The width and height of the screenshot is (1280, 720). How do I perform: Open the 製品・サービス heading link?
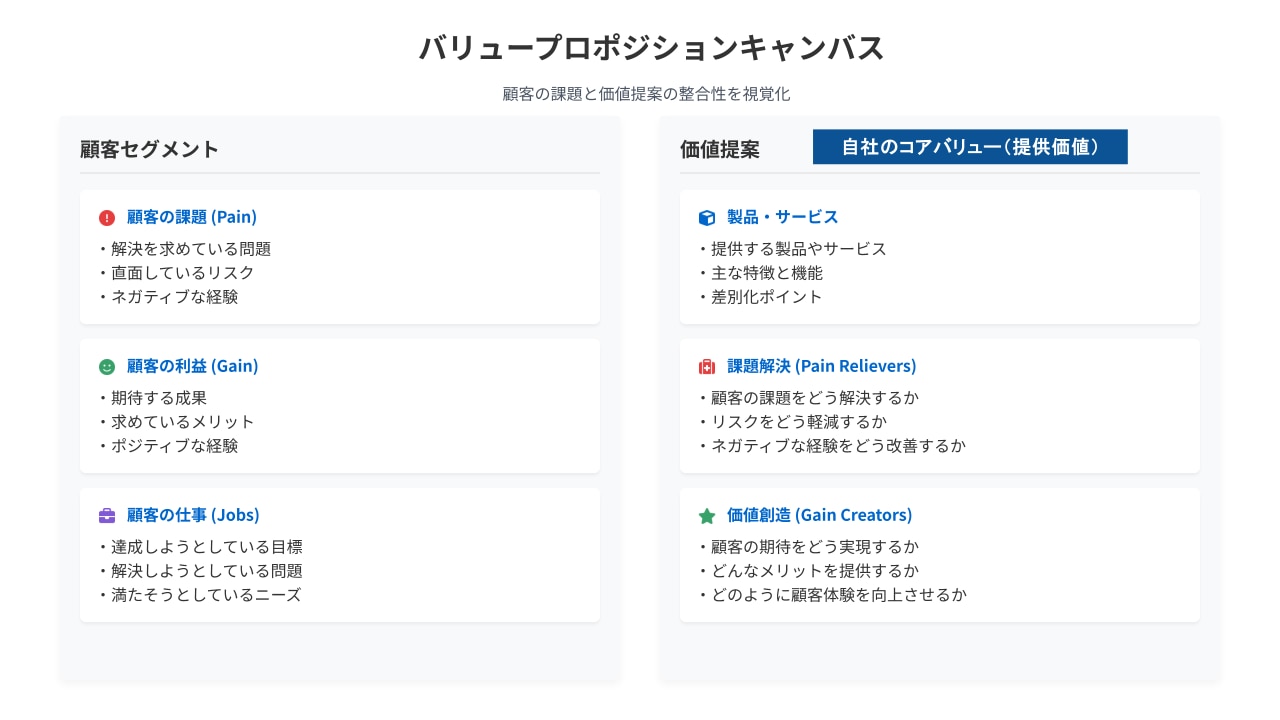point(782,216)
